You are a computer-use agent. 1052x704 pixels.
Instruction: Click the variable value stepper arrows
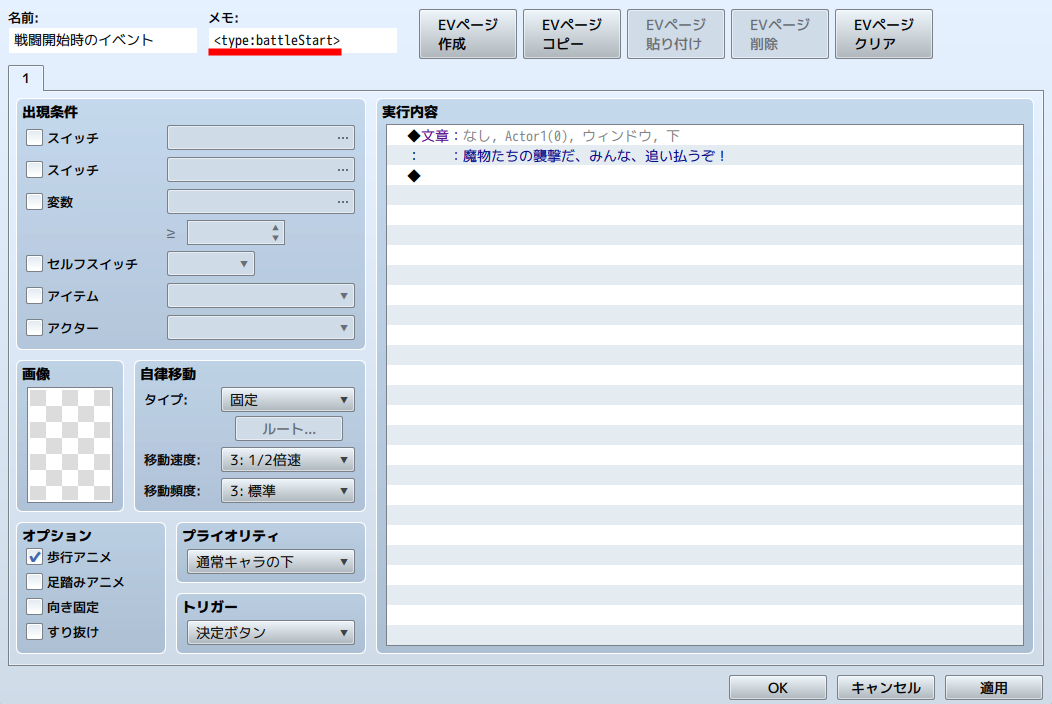click(275, 233)
